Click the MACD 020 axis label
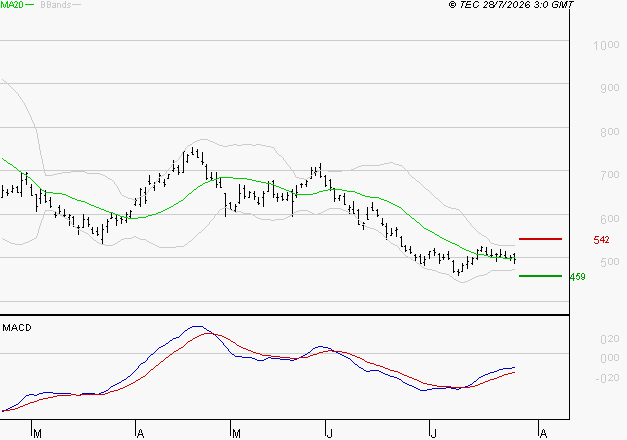Viewport: 627px width, 440px height. [x=610, y=339]
